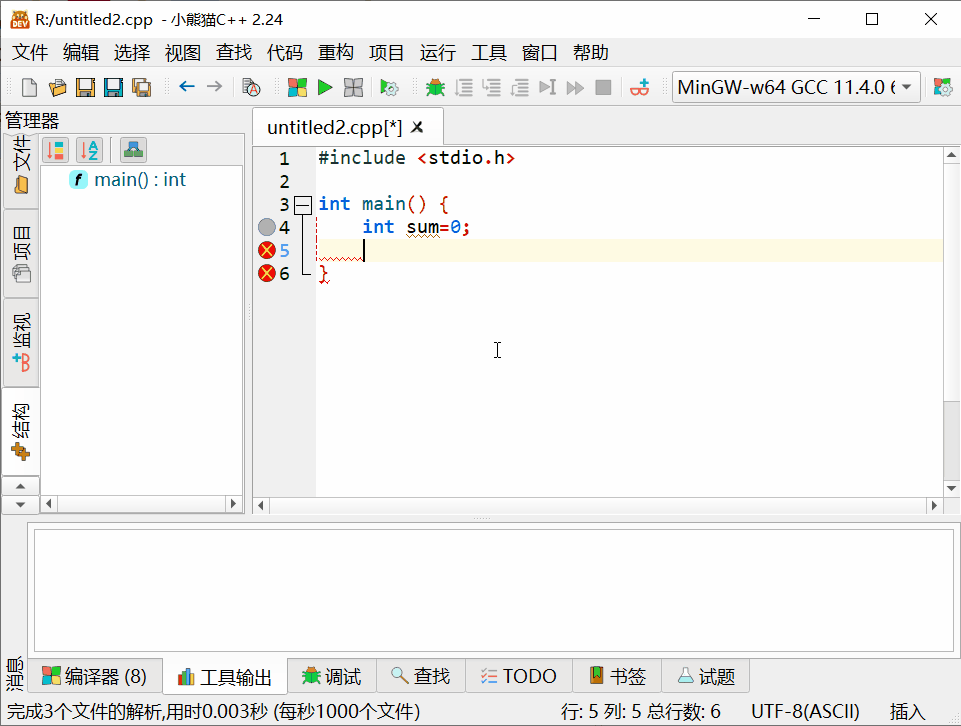Click the step into debug icon
The width and height of the screenshot is (961, 726).
(x=492, y=88)
